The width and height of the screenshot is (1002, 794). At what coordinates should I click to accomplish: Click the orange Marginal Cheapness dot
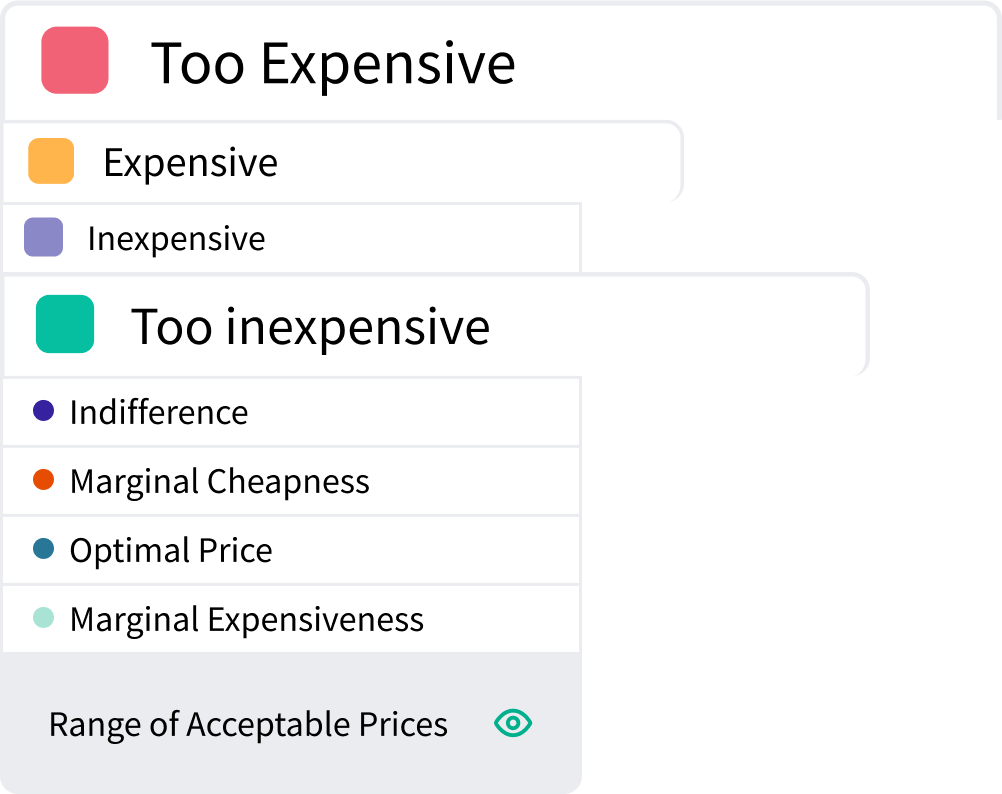click(x=43, y=480)
